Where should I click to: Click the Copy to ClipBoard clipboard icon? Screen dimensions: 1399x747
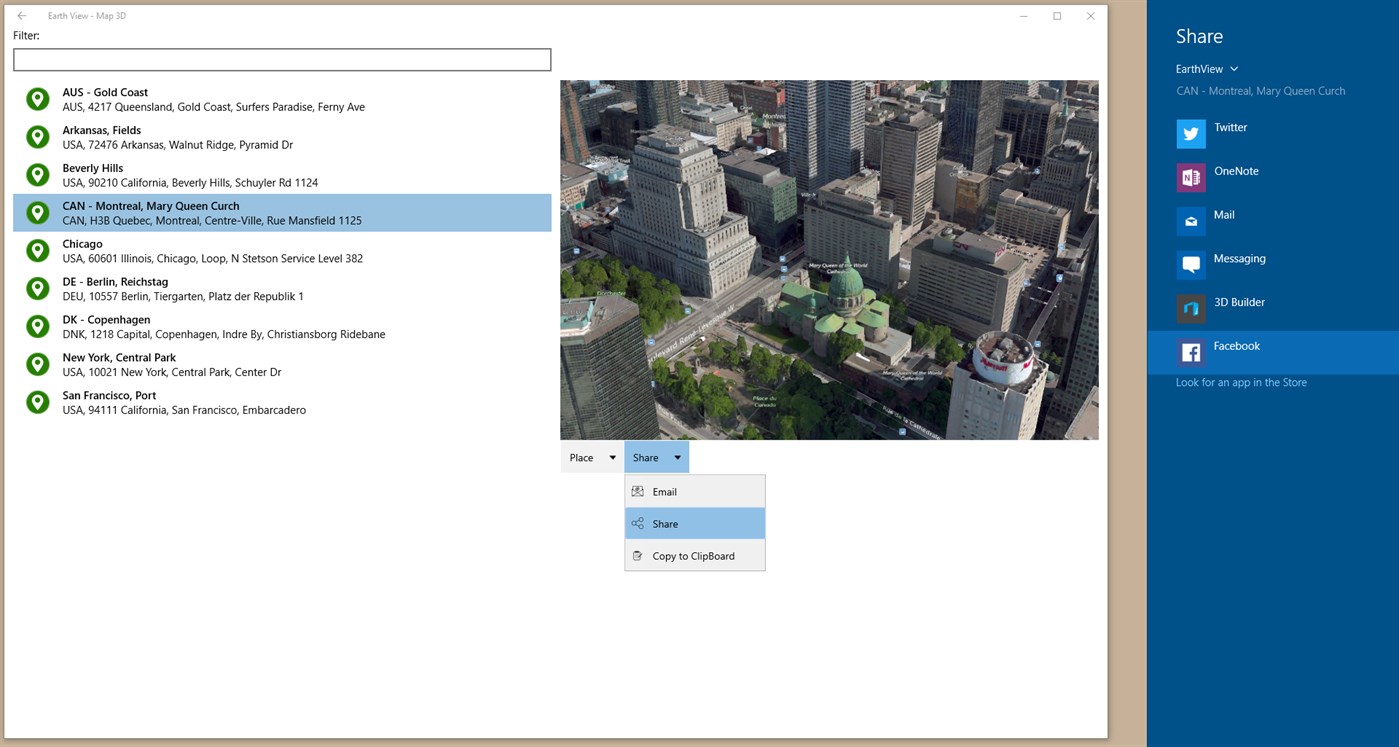point(639,555)
